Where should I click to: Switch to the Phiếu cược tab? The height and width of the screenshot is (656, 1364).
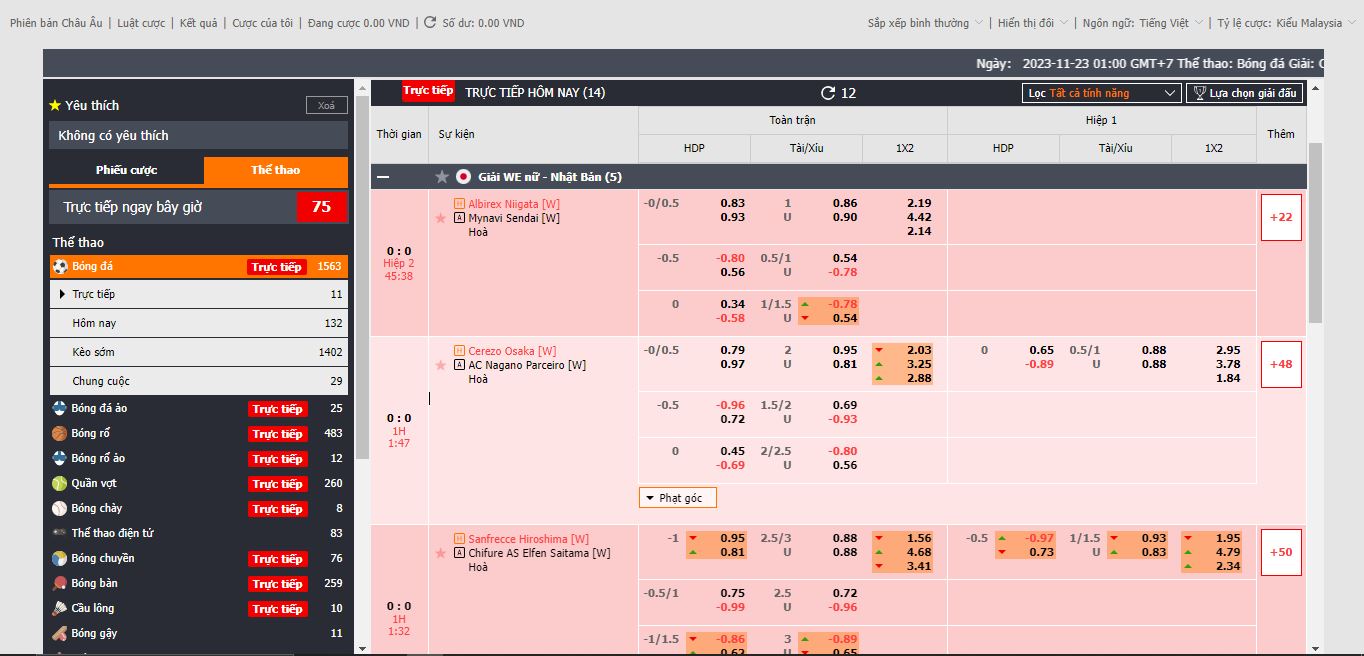click(x=126, y=170)
